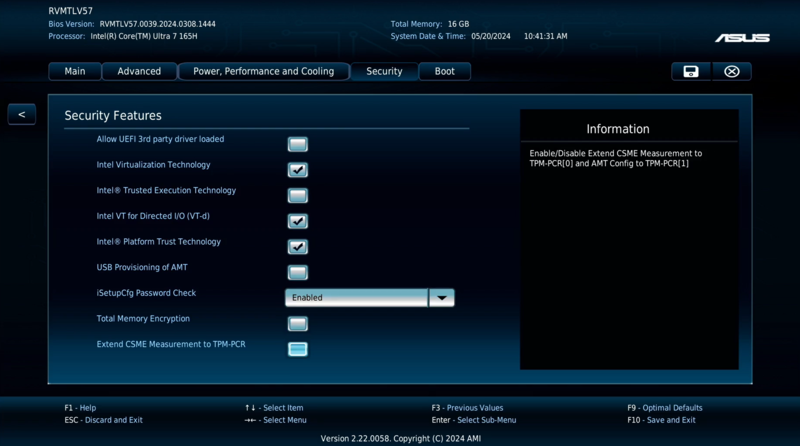This screenshot has width=800, height=446.
Task: Click the save floppy disk icon
Action: coord(691,71)
